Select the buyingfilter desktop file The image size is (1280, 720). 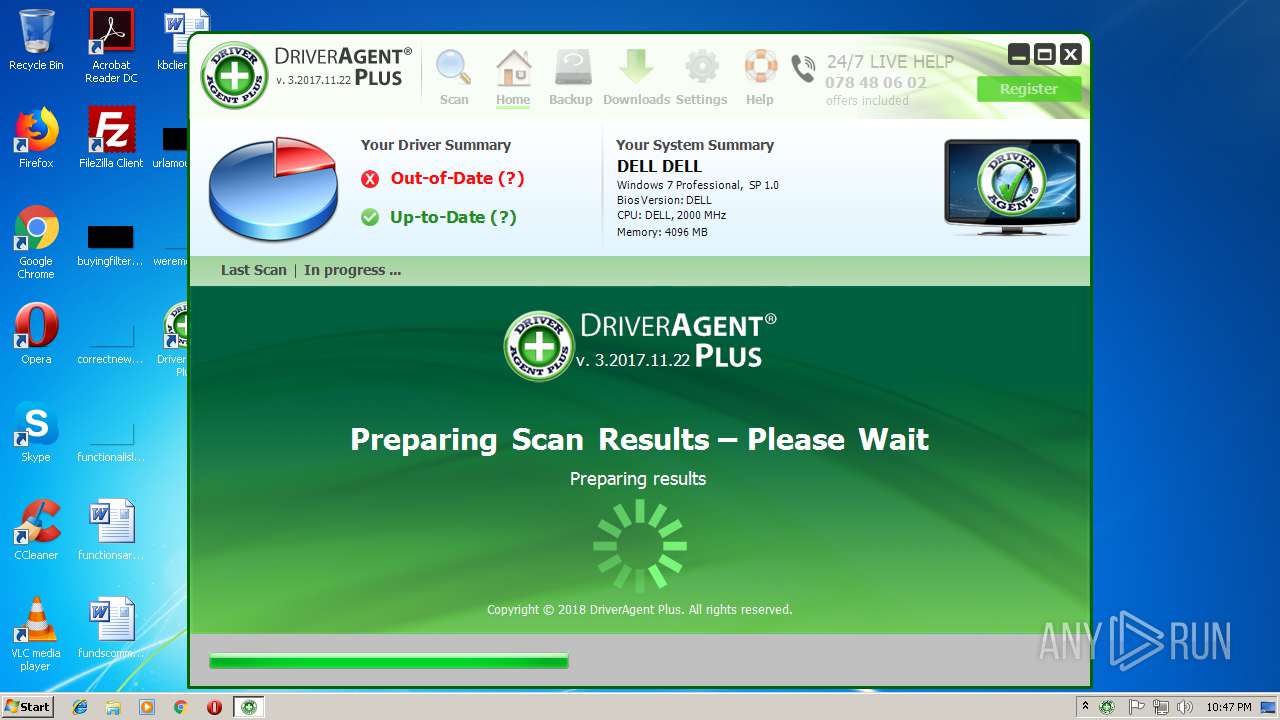[111, 246]
